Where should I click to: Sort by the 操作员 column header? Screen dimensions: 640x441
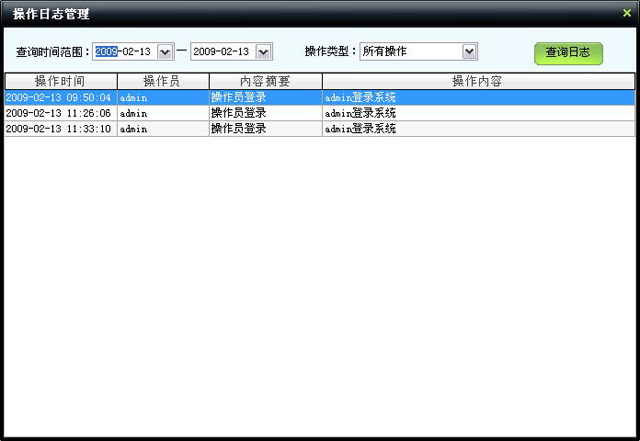(162, 81)
